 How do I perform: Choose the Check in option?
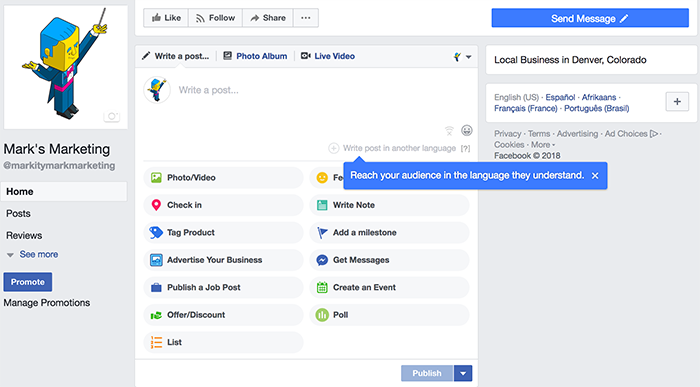[x=223, y=205]
